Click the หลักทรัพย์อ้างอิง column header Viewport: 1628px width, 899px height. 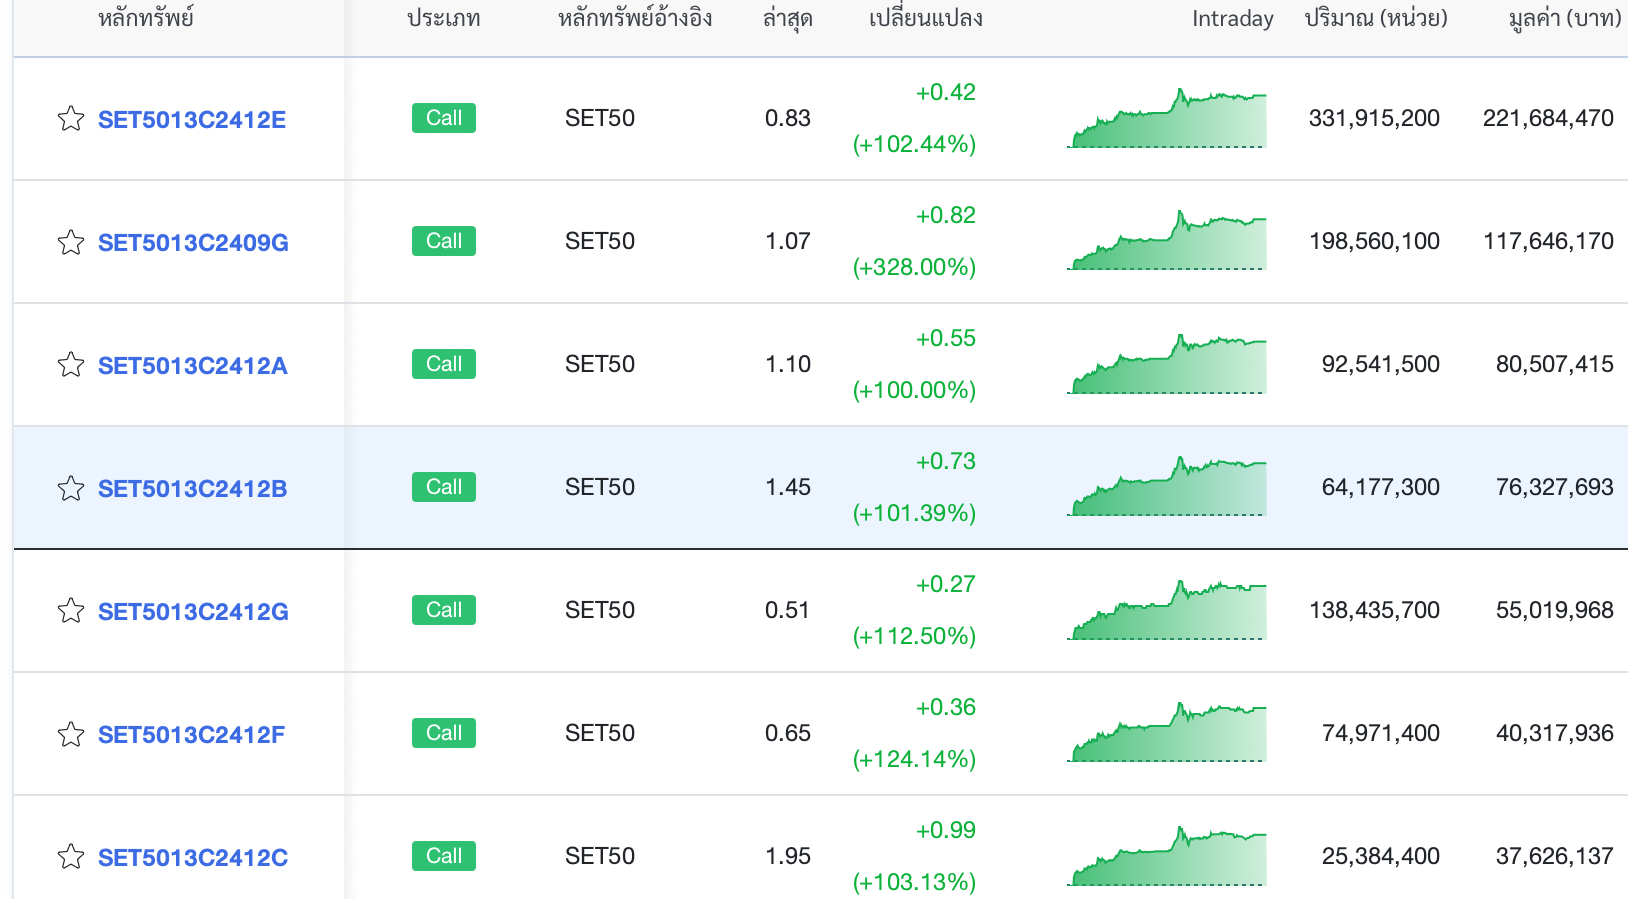(635, 18)
